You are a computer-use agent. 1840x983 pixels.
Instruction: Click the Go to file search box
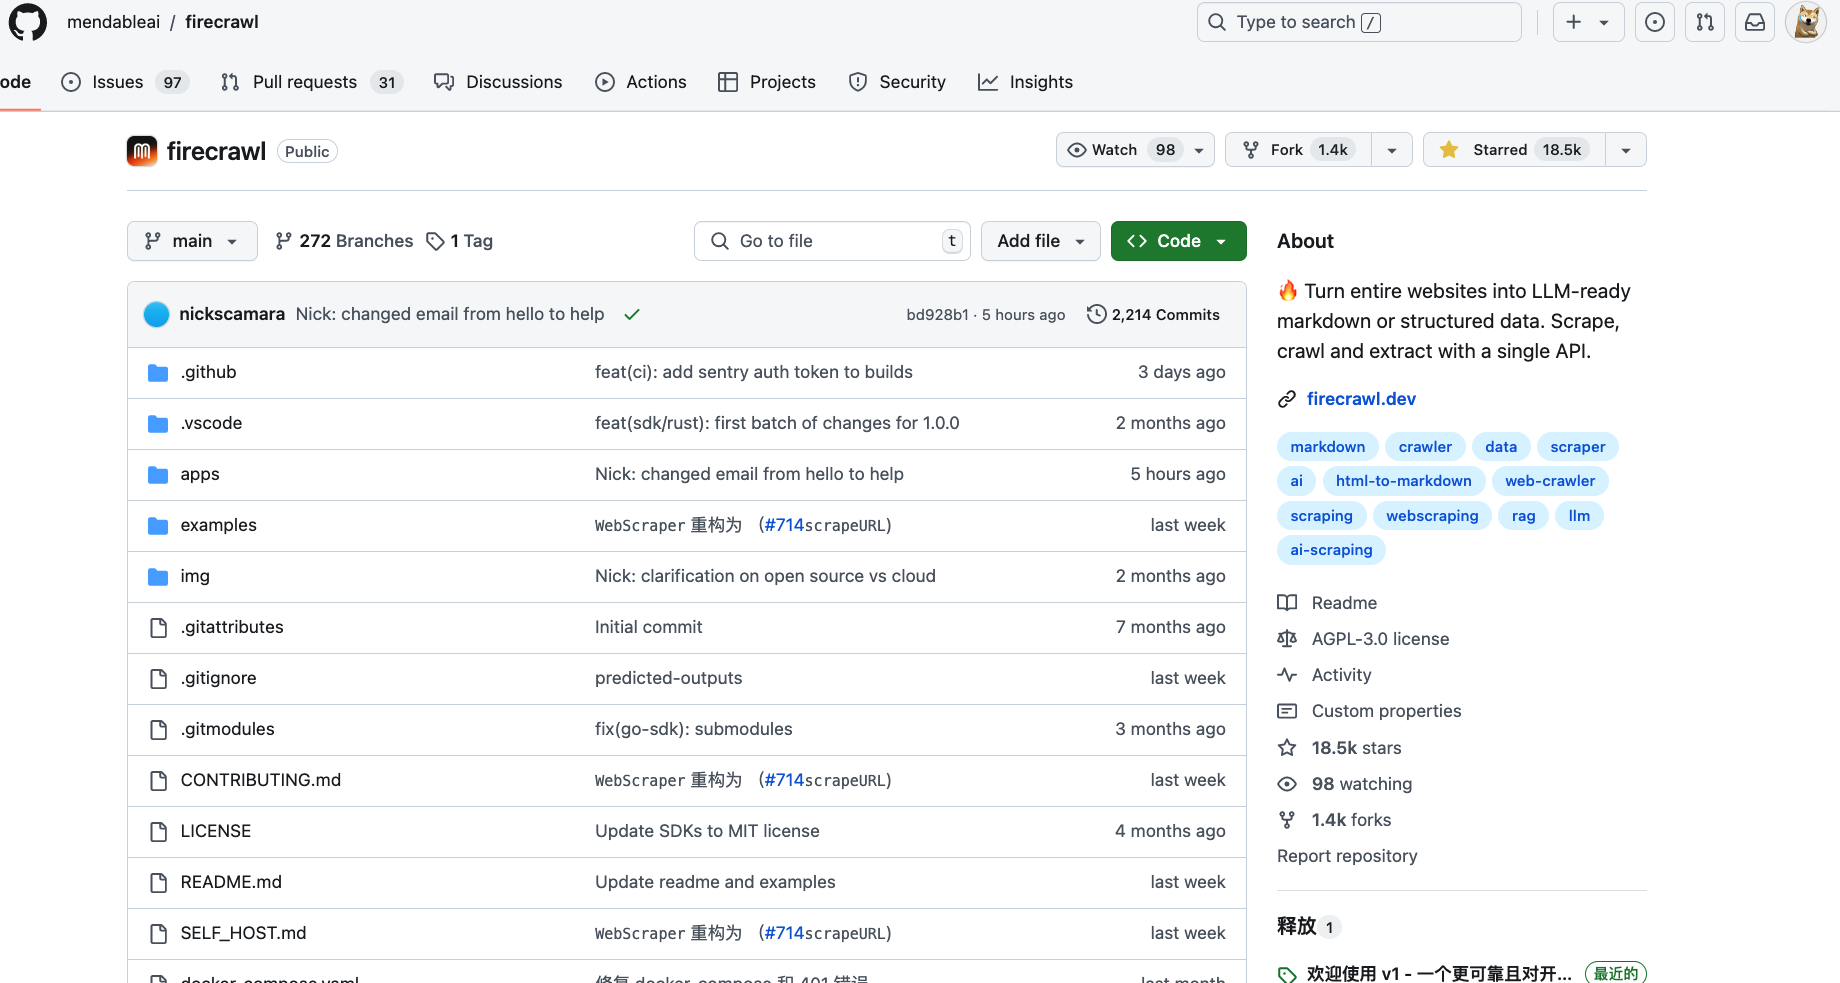pos(832,241)
